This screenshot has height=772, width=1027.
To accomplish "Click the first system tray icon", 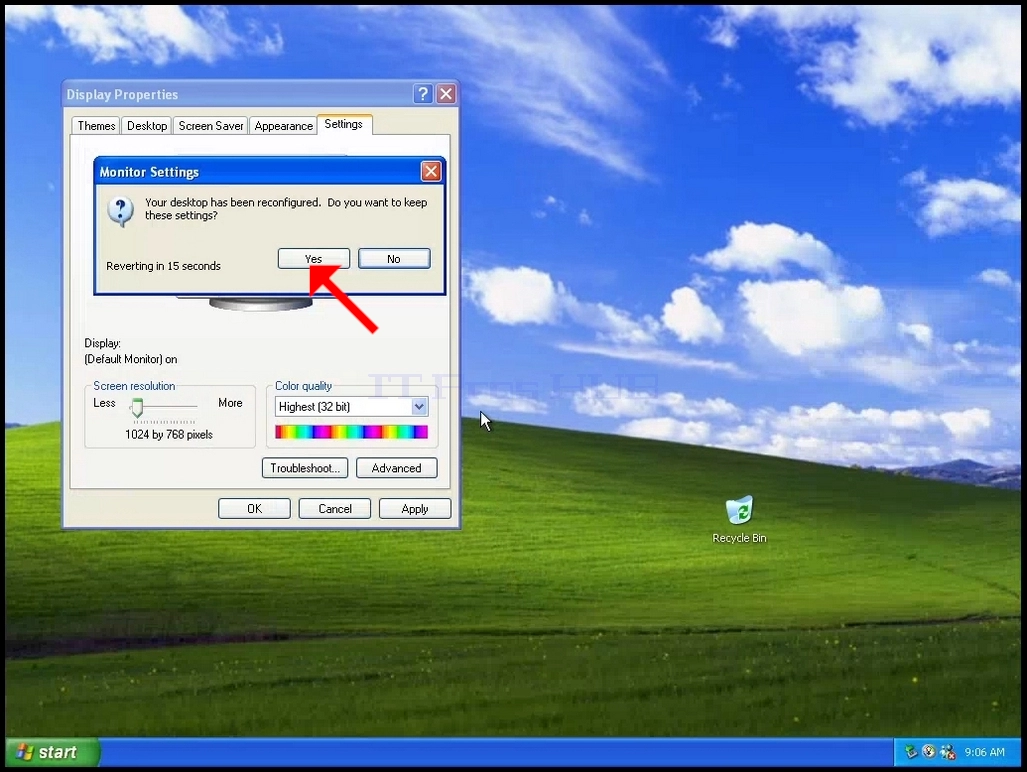I will tap(910, 752).
